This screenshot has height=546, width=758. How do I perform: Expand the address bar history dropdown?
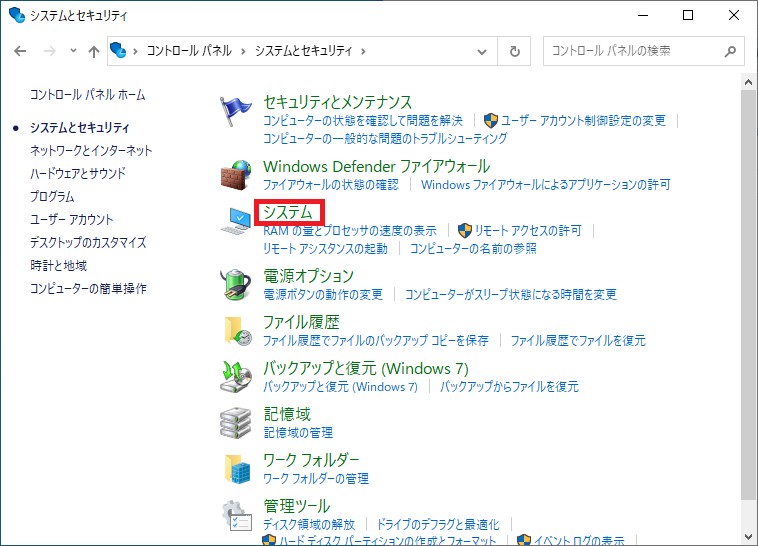tap(481, 51)
